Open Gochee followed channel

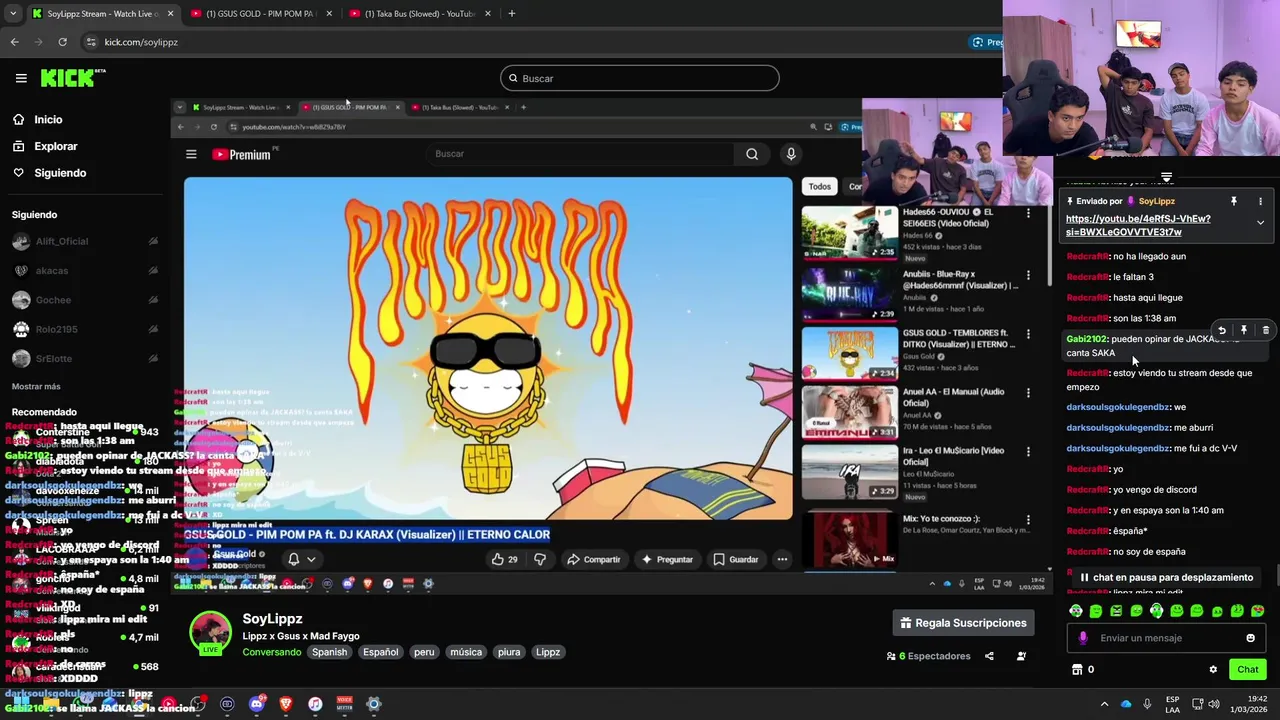pos(53,300)
